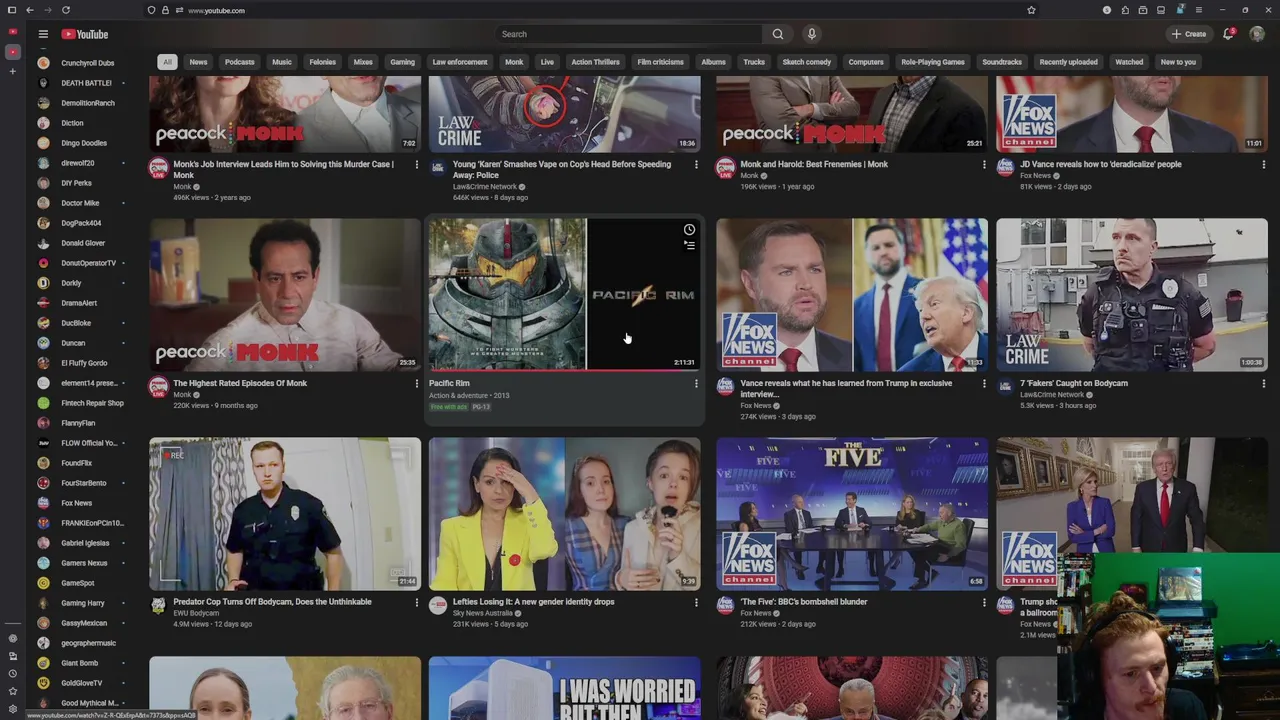The image size is (1280, 720).
Task: Open 'JD Vance reveals how to deradicalize people' title
Action: coord(1100,164)
